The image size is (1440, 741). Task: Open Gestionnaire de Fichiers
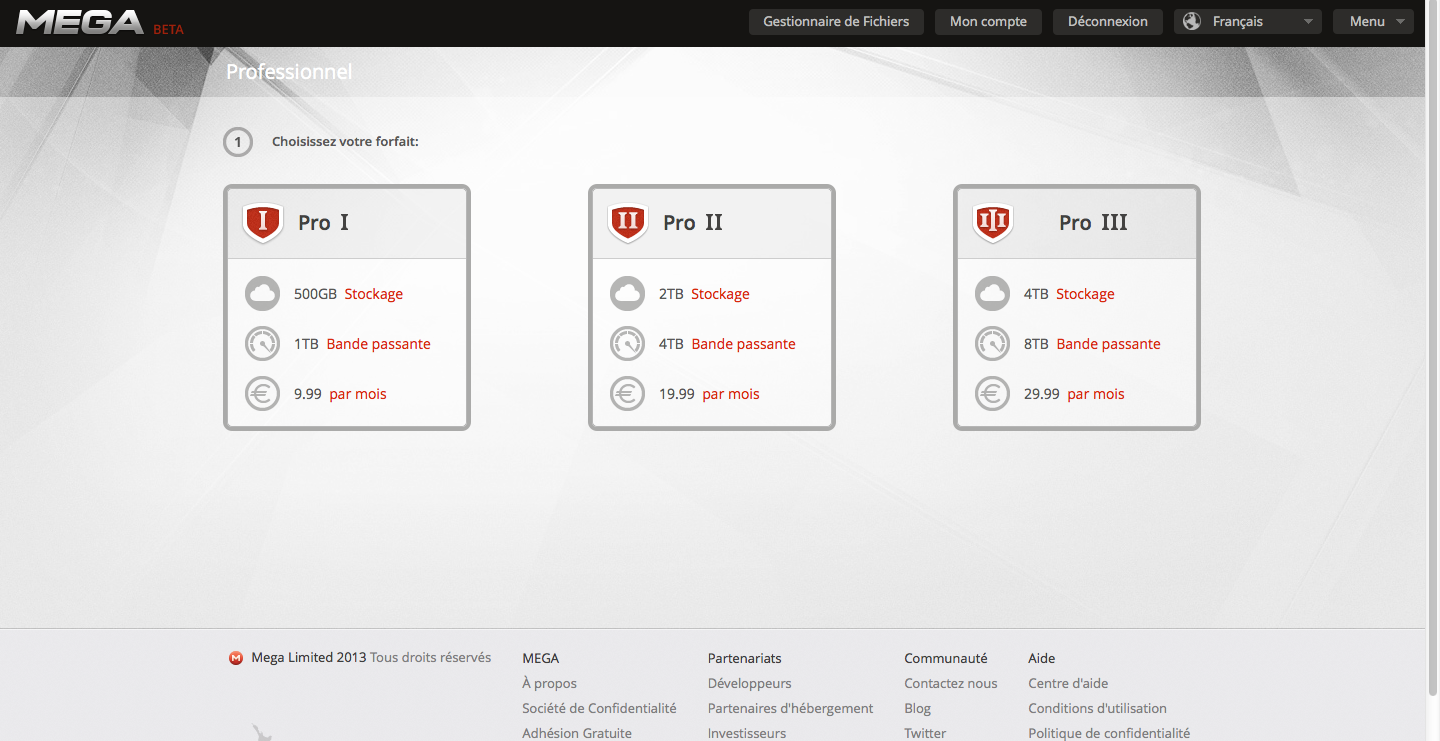pos(836,22)
